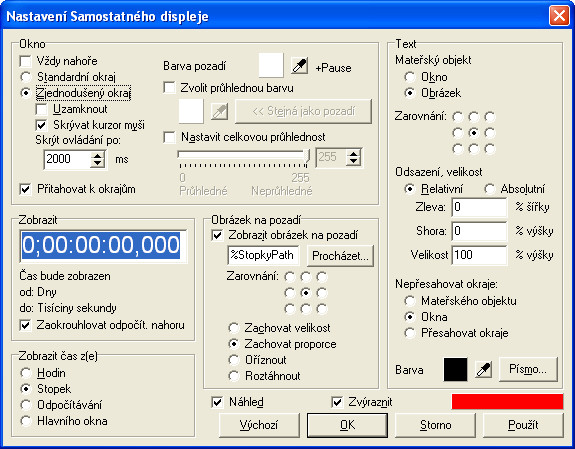575x449 pixels.
Task: Select Přesahovat okraje radio button
Action: pyautogui.click(x=409, y=333)
